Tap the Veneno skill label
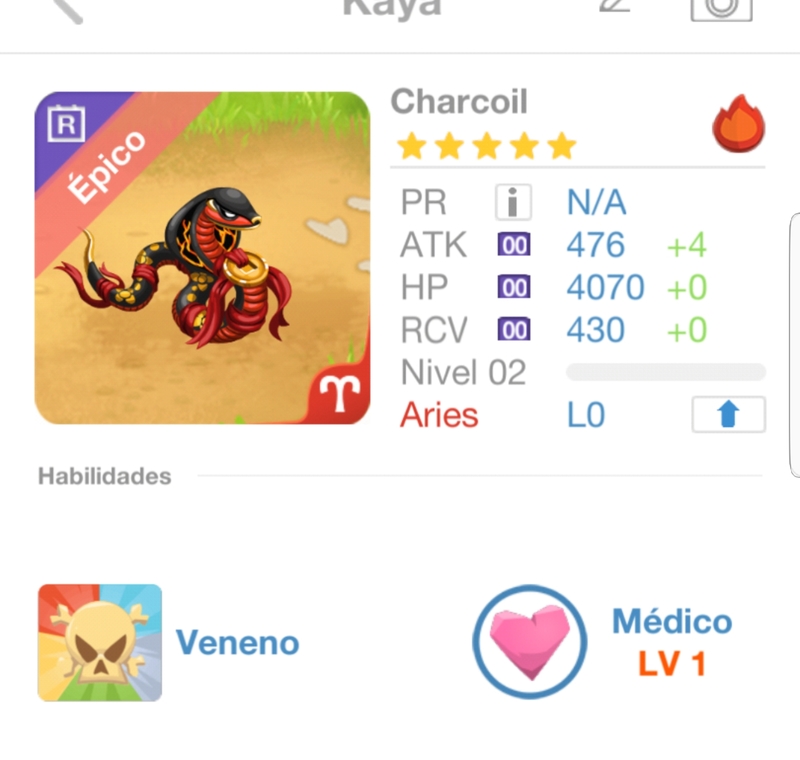Viewport: 800px width, 760px height. 237,643
